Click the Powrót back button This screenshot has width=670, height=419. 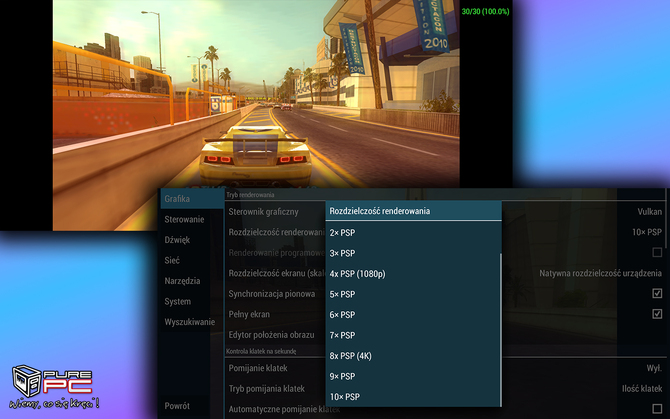pos(177,406)
